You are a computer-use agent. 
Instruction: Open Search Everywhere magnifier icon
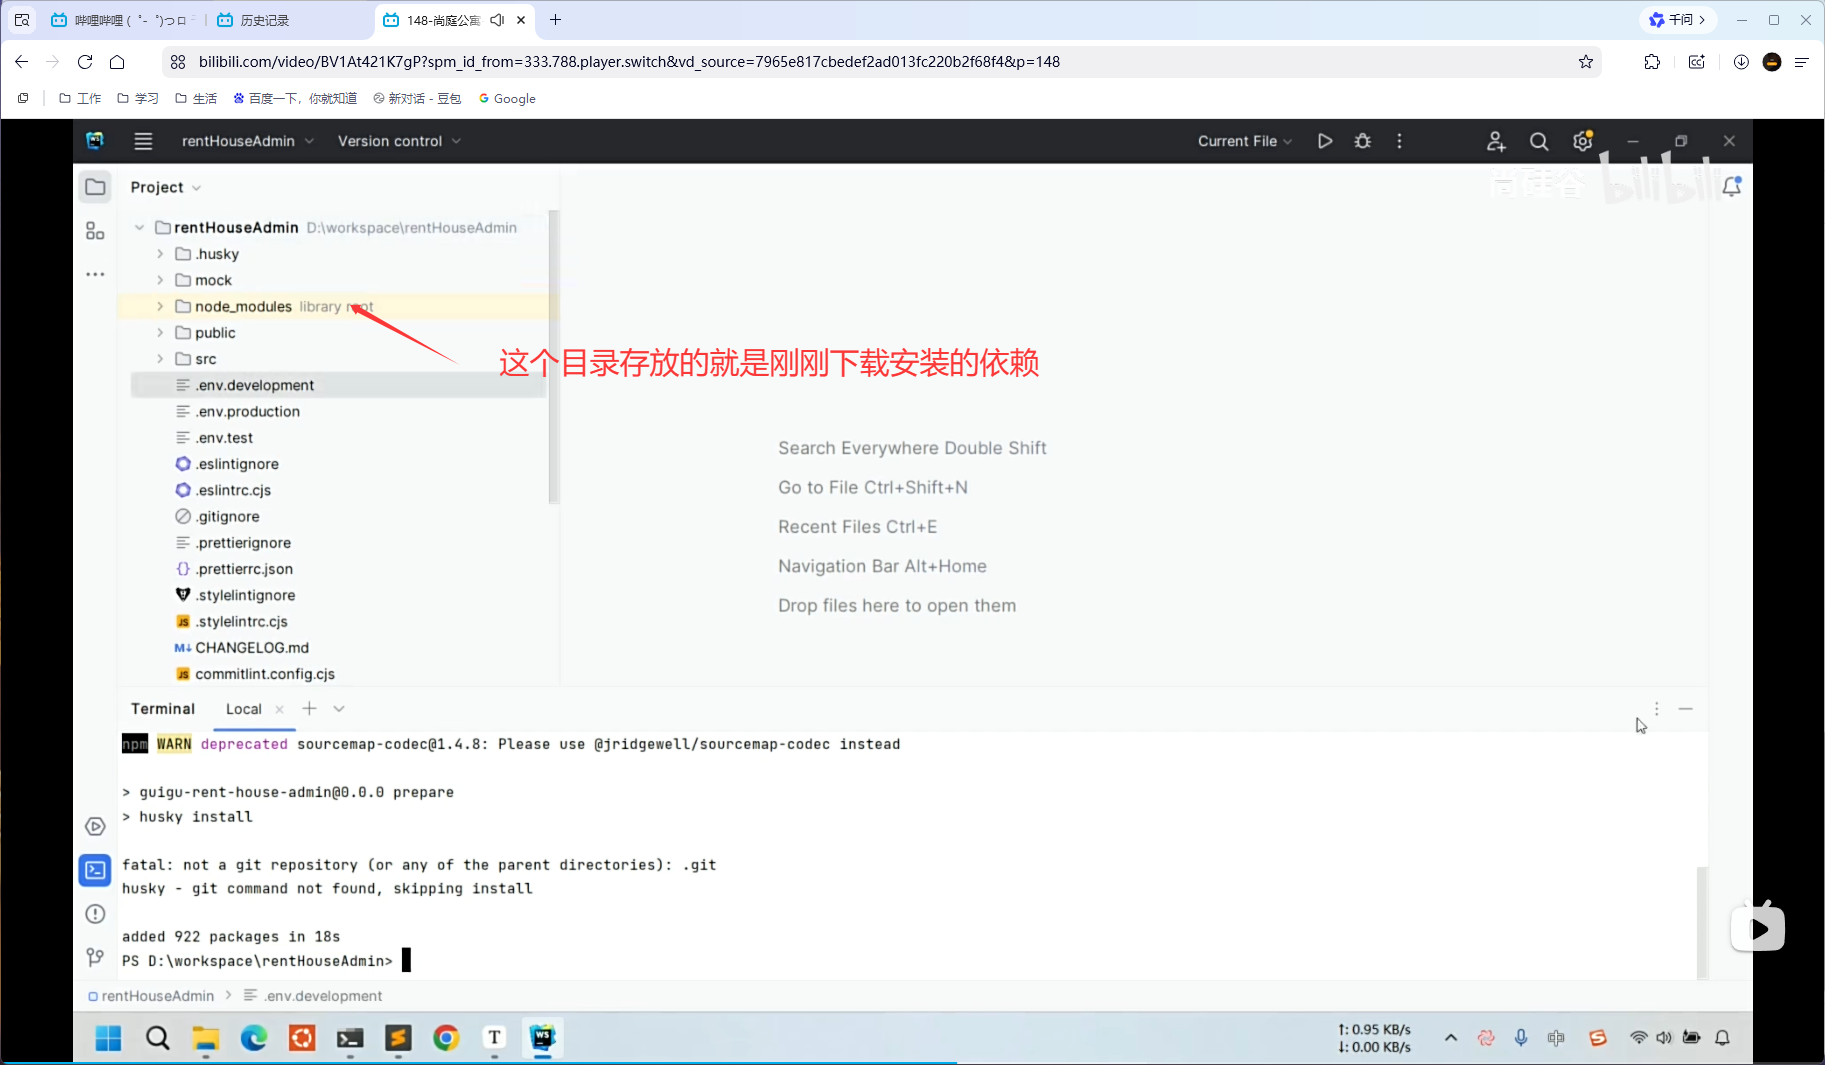pyautogui.click(x=1539, y=142)
